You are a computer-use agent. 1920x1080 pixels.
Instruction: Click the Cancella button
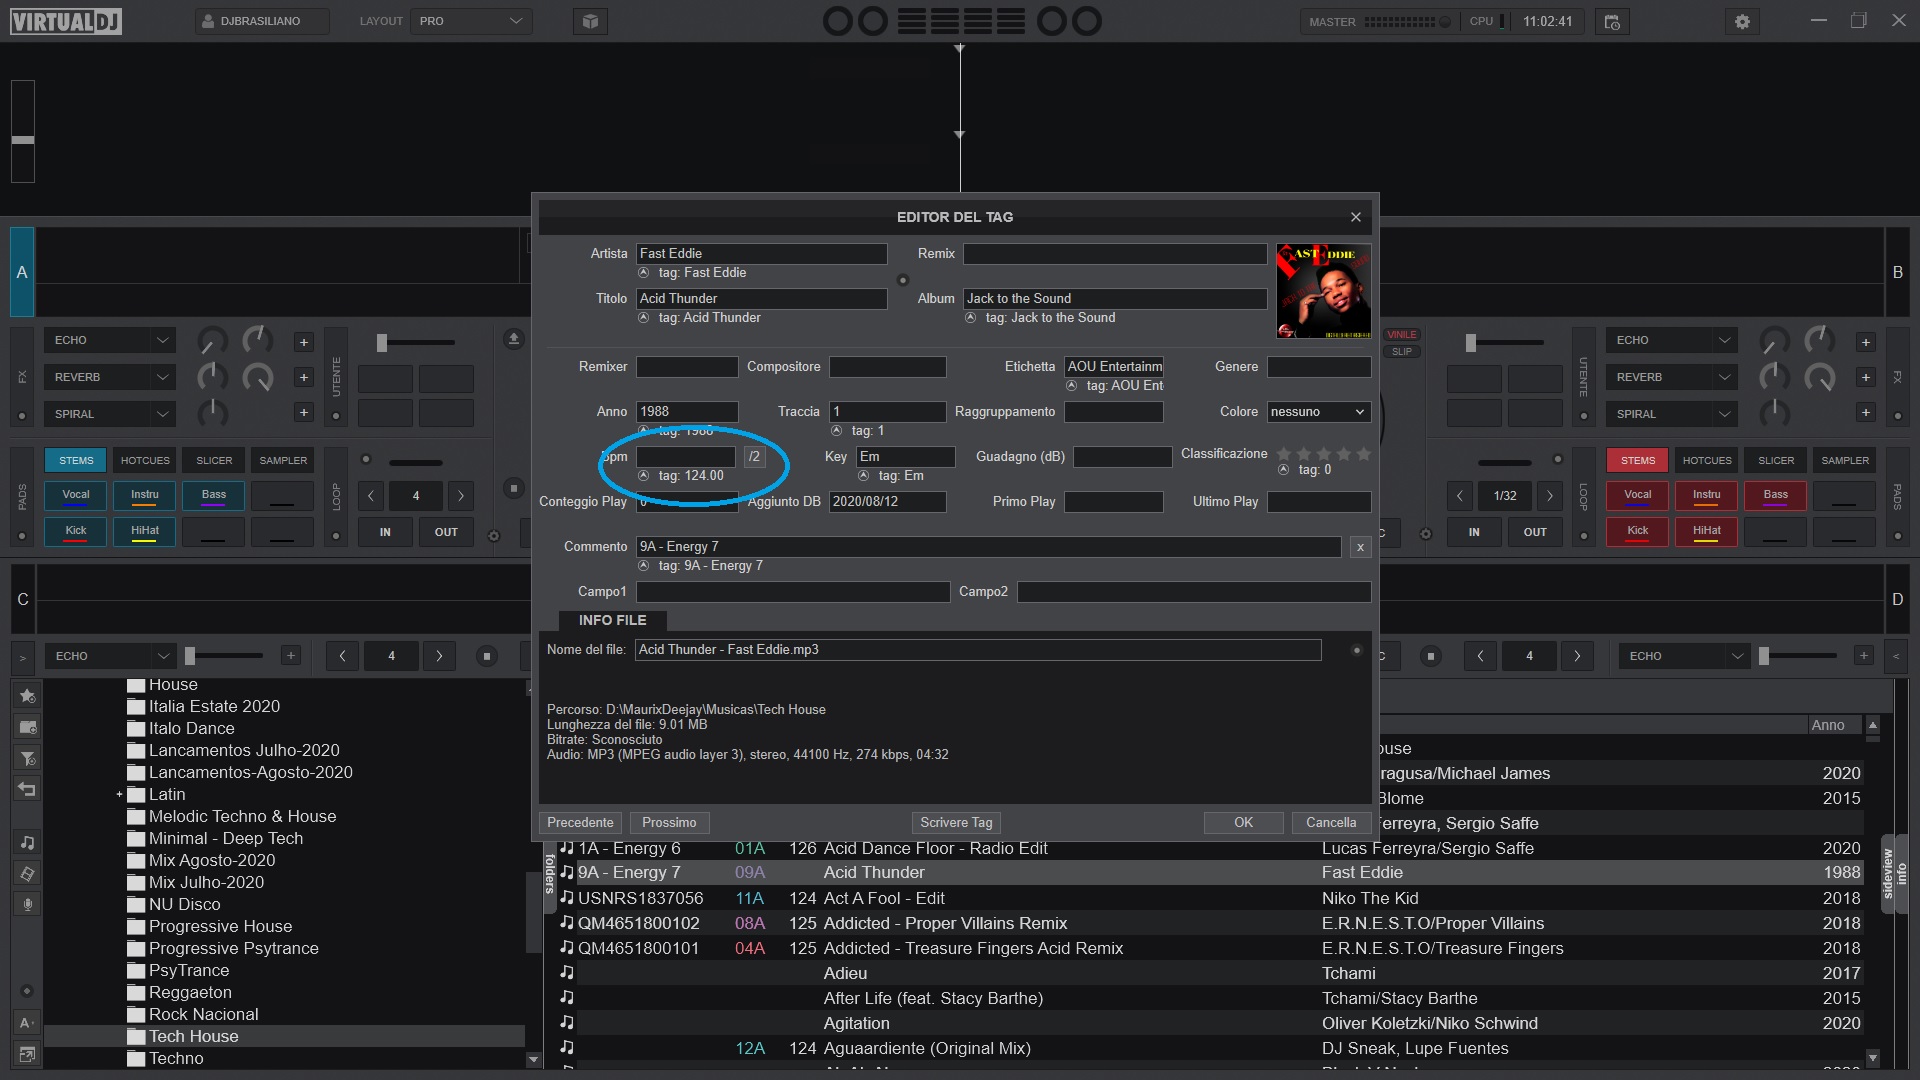pos(1331,823)
